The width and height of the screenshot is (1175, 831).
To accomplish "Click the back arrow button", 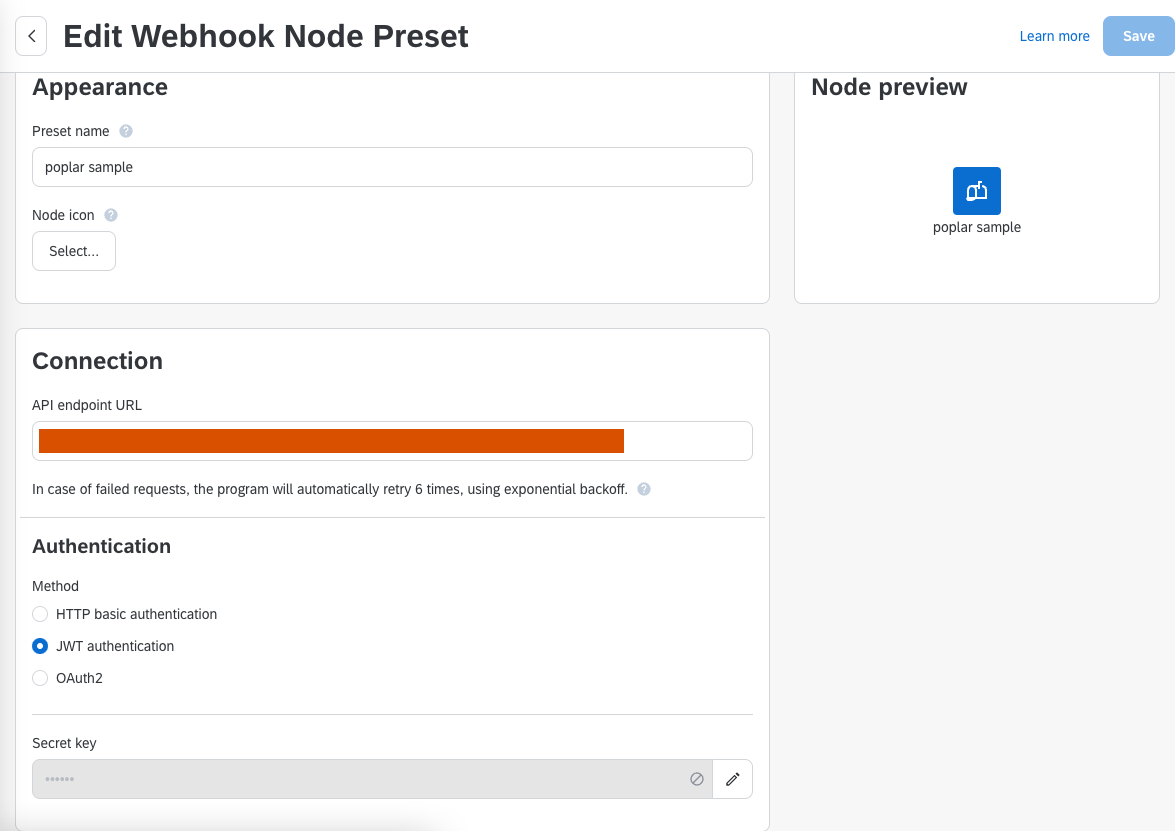I will pos(31,36).
